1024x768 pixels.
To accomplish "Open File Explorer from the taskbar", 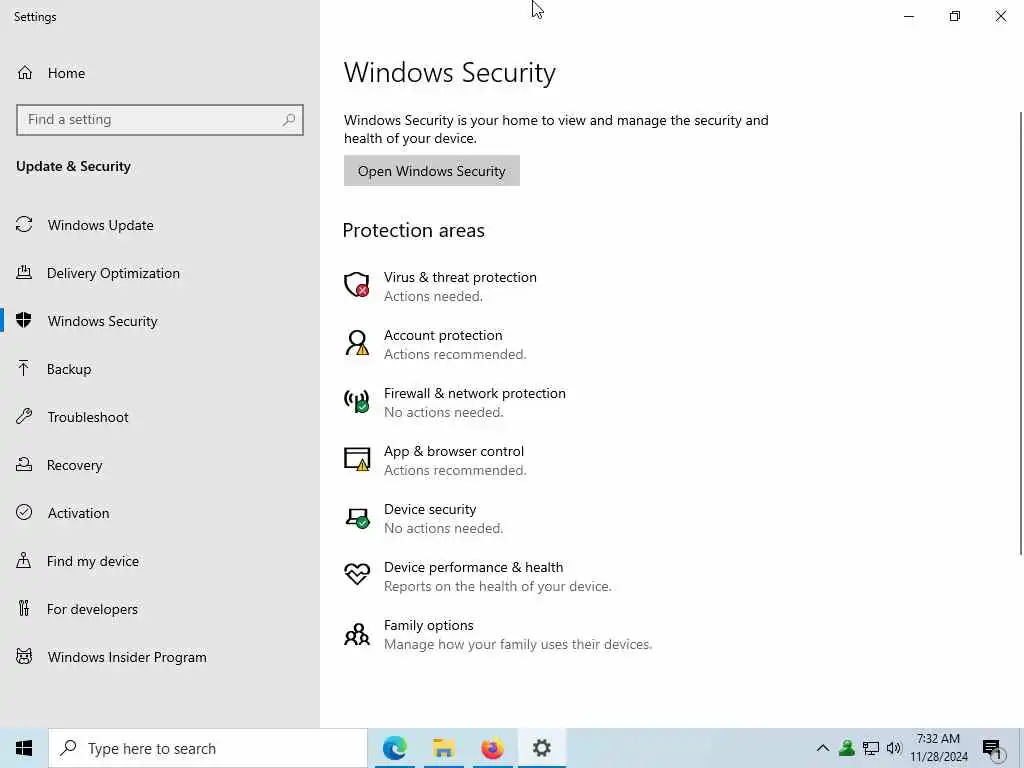I will [443, 748].
